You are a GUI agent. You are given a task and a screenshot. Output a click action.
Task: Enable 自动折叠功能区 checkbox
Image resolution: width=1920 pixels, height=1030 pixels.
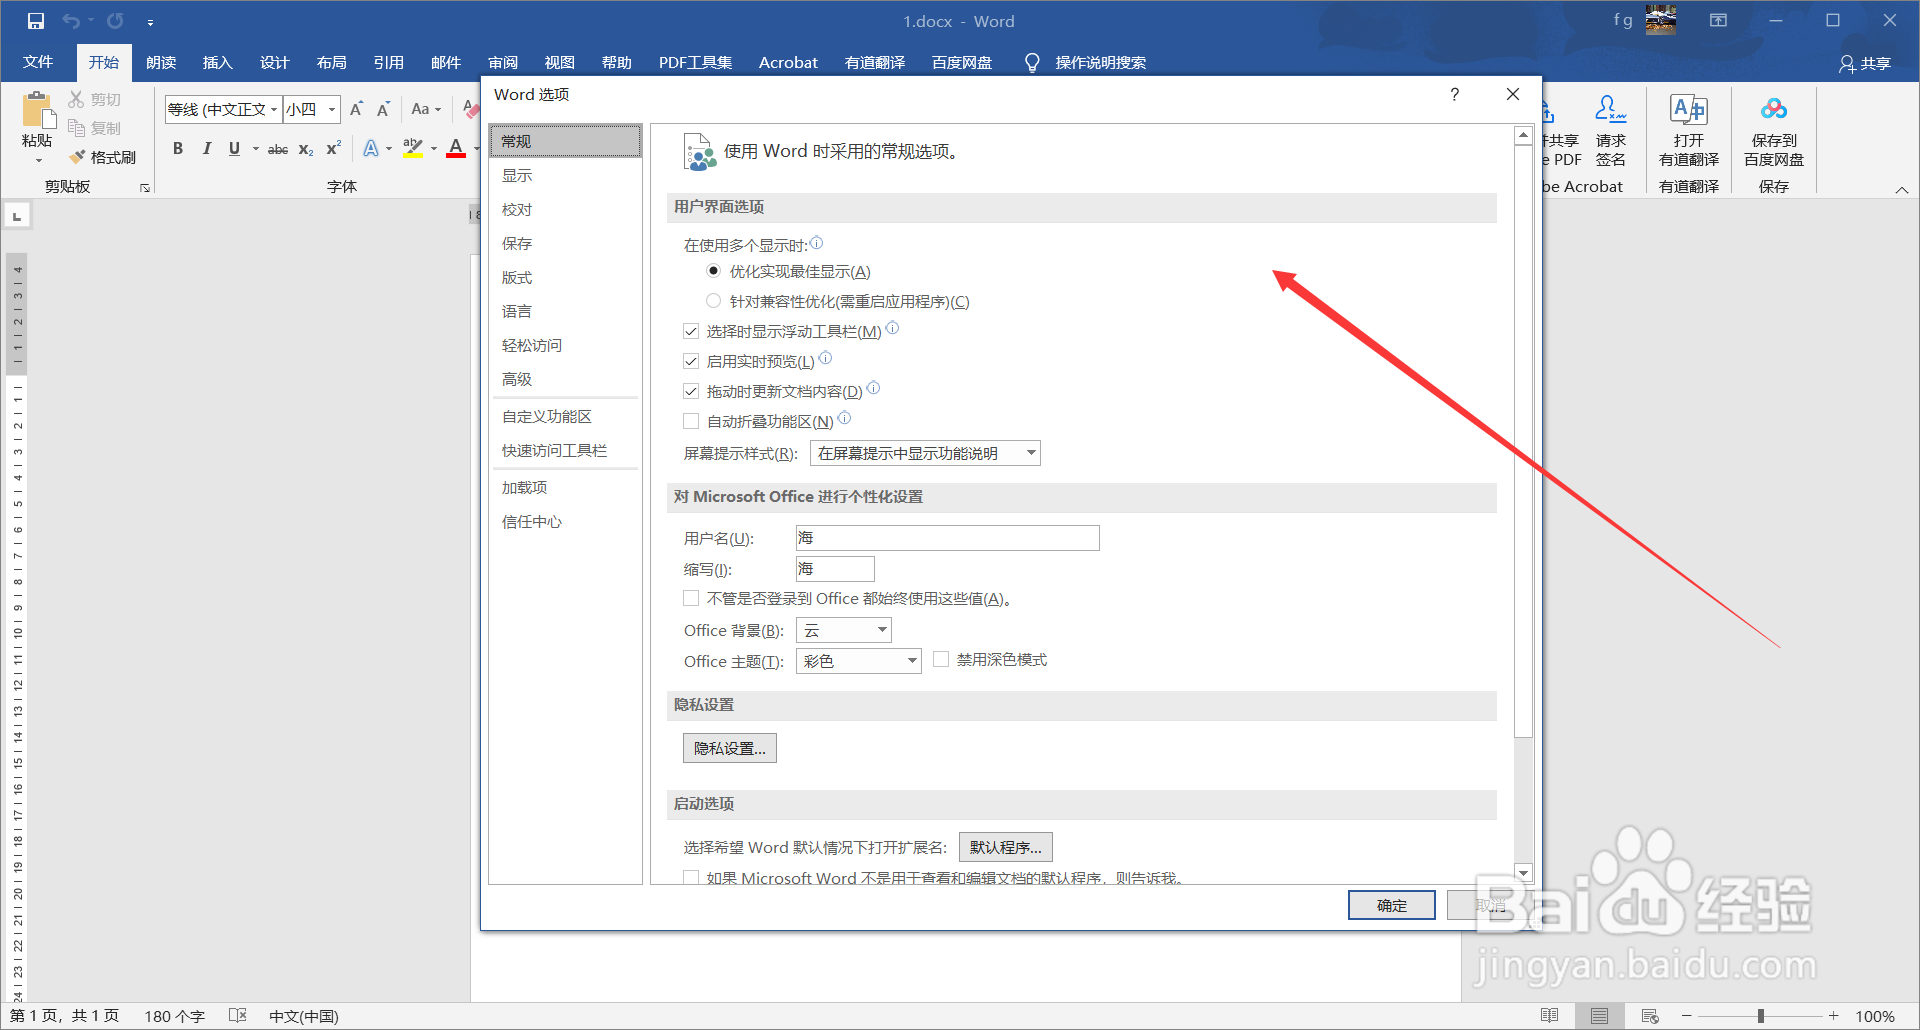click(691, 421)
